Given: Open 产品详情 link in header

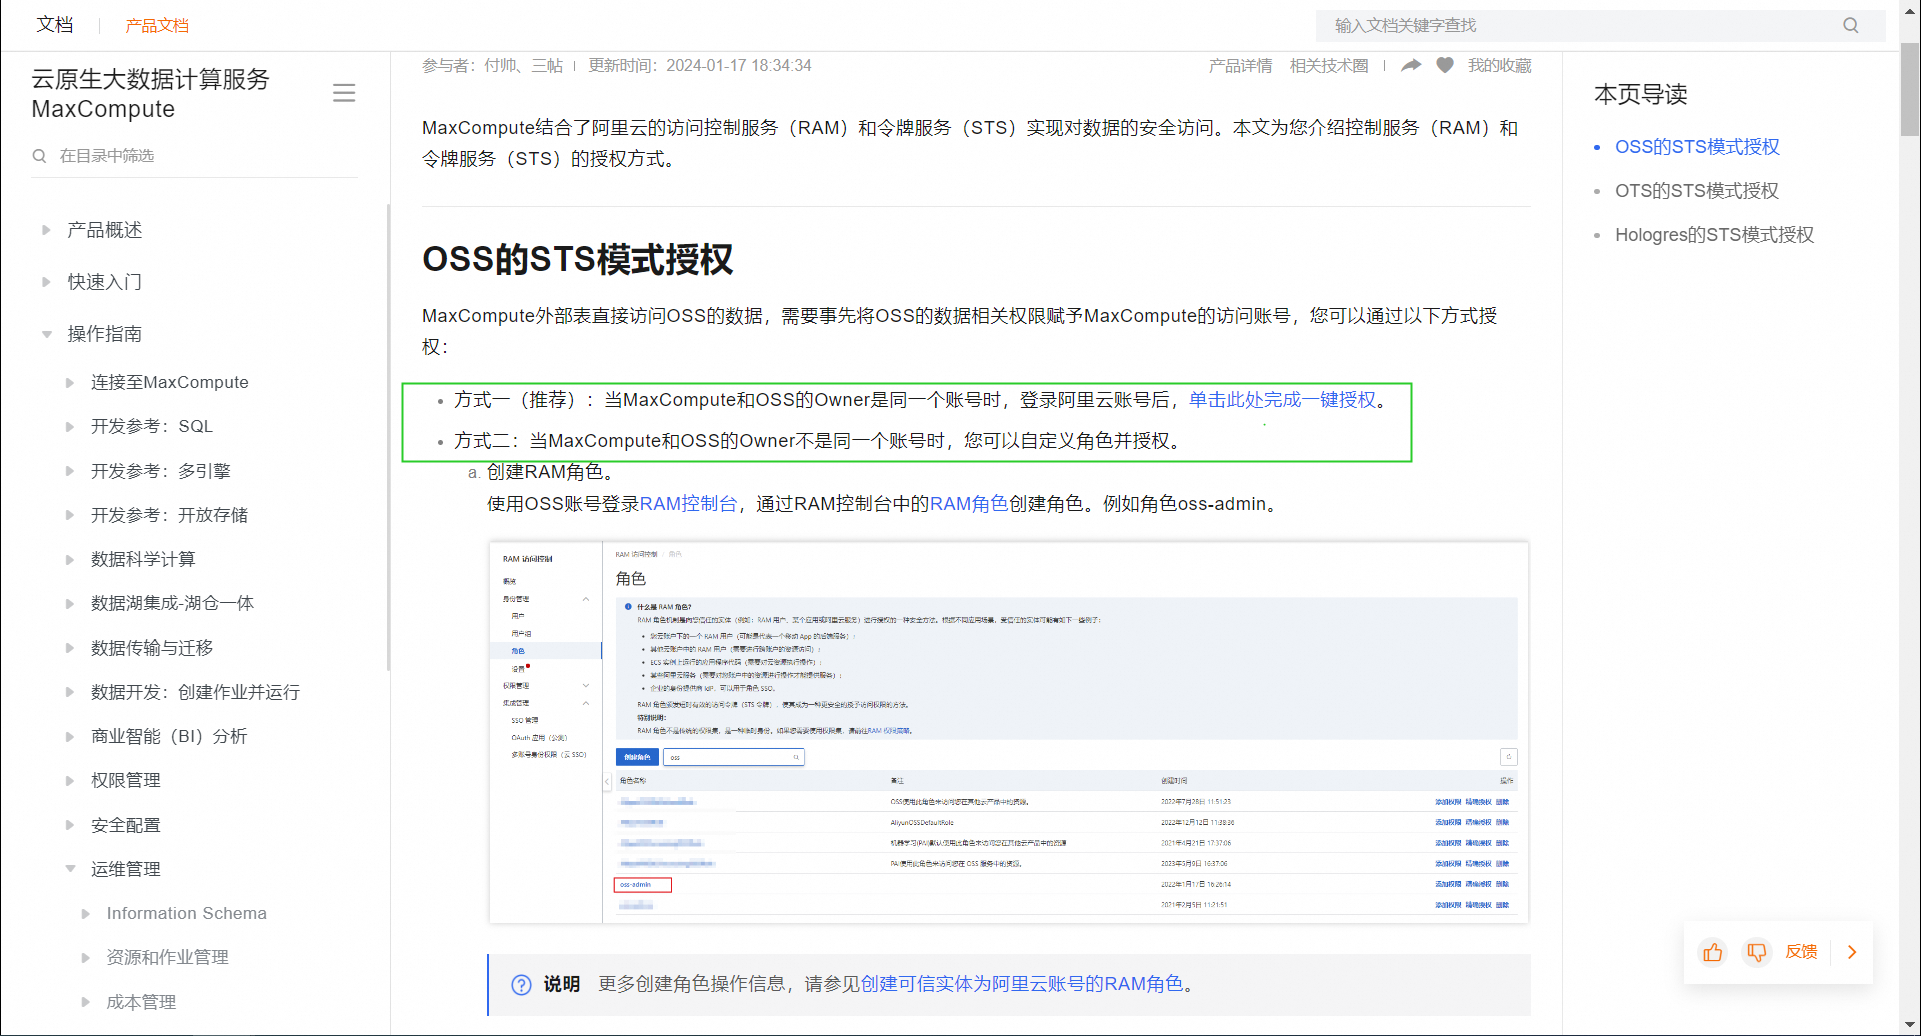Looking at the screenshot, I should point(1240,65).
